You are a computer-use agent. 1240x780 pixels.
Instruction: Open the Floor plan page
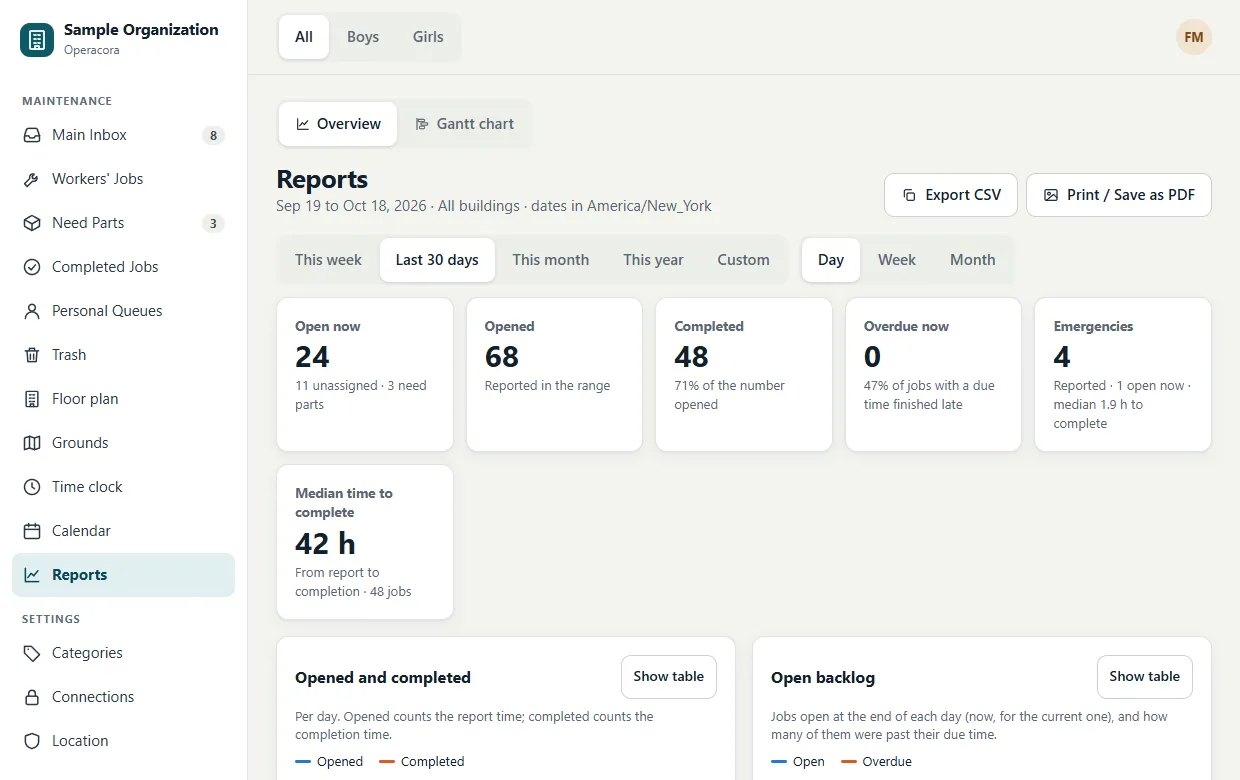tap(123, 399)
